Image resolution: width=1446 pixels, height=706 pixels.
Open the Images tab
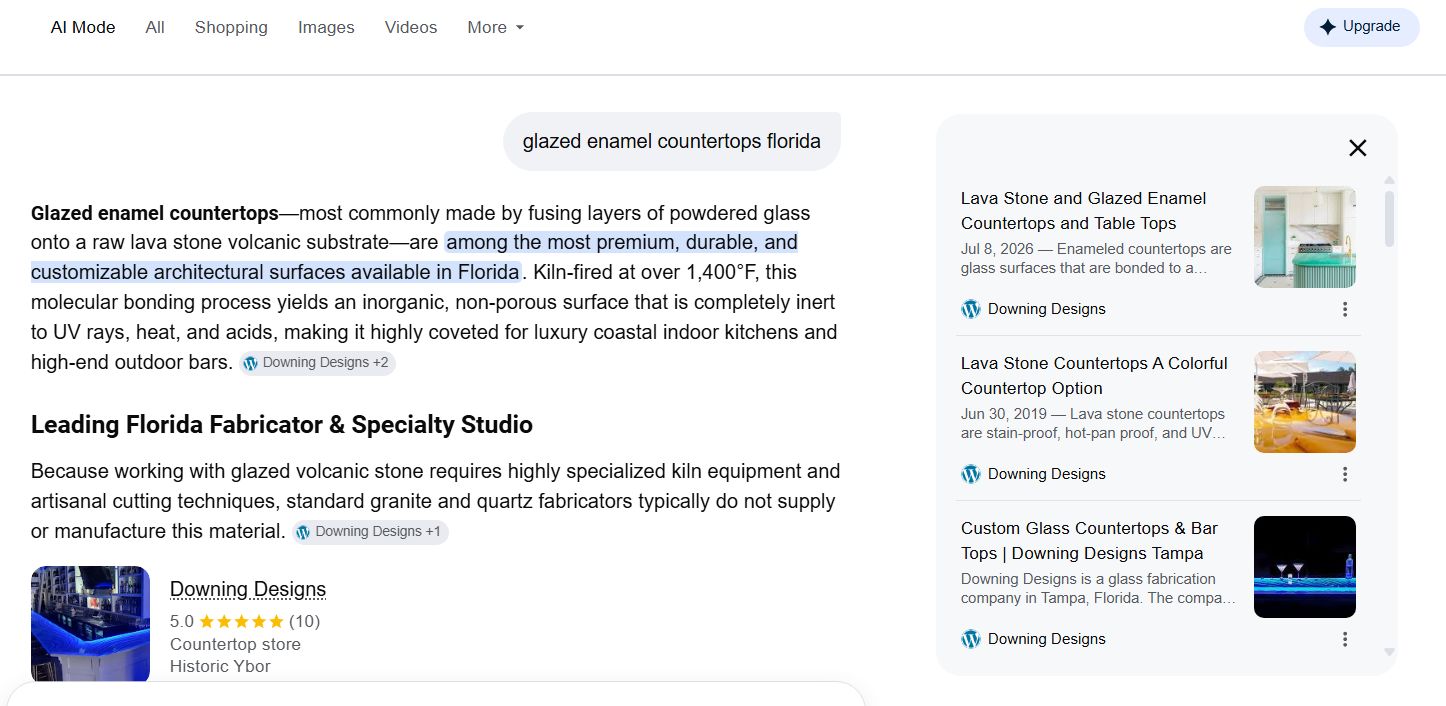click(326, 28)
